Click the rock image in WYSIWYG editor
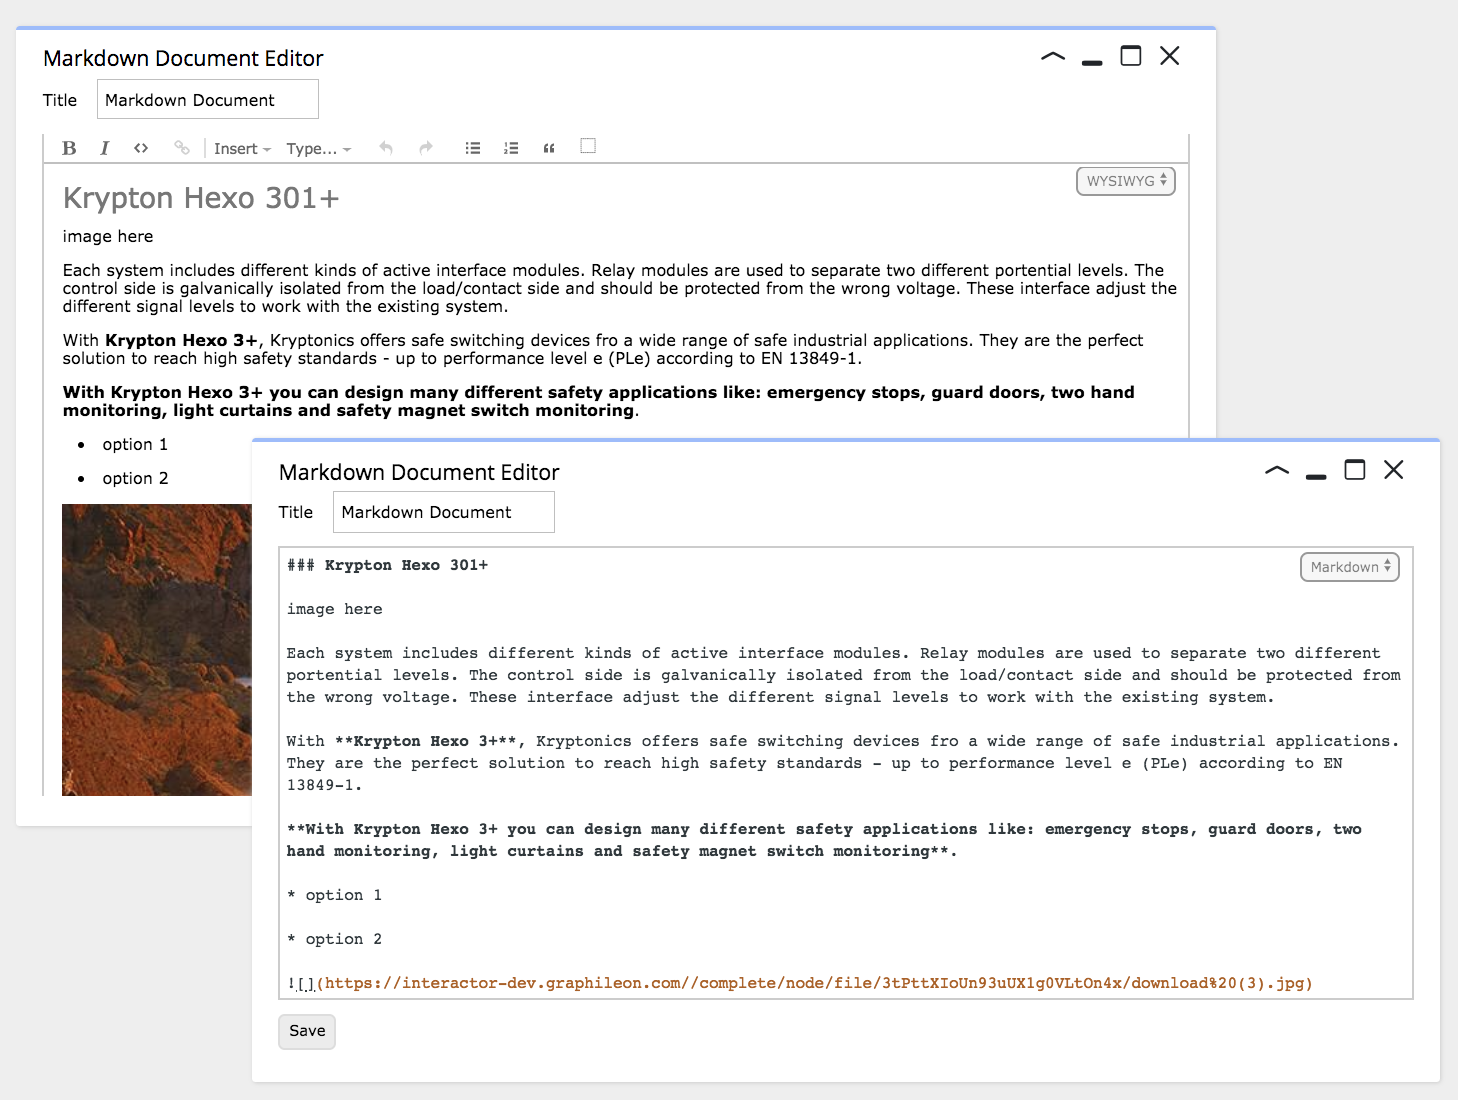1458x1100 pixels. [157, 650]
